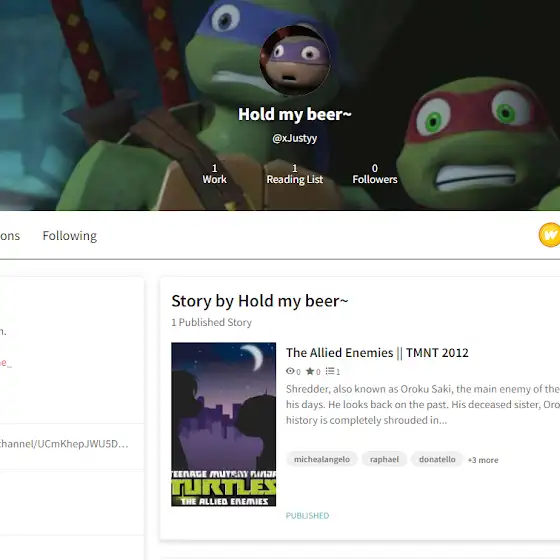Click the PUBLISHED status label
This screenshot has height=560, width=560.
tap(308, 516)
